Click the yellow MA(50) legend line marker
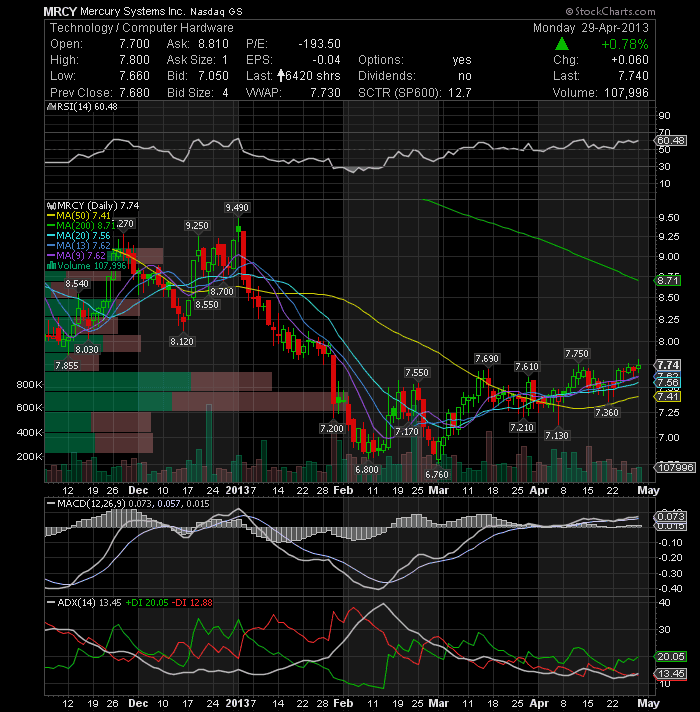 pos(51,216)
